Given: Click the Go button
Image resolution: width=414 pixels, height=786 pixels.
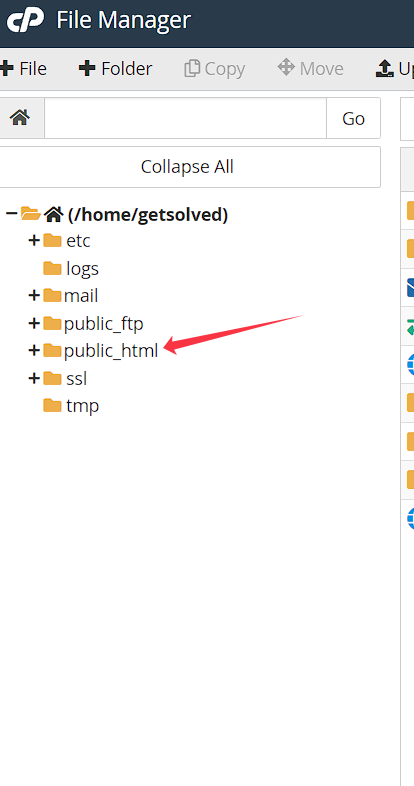Looking at the screenshot, I should (353, 118).
